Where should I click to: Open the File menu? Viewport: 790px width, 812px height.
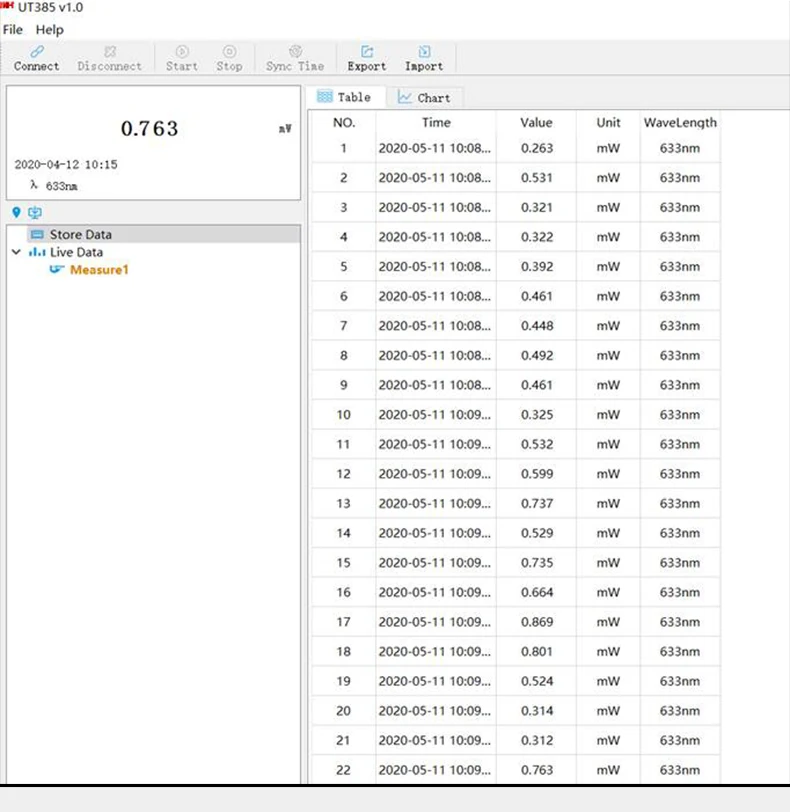13,30
